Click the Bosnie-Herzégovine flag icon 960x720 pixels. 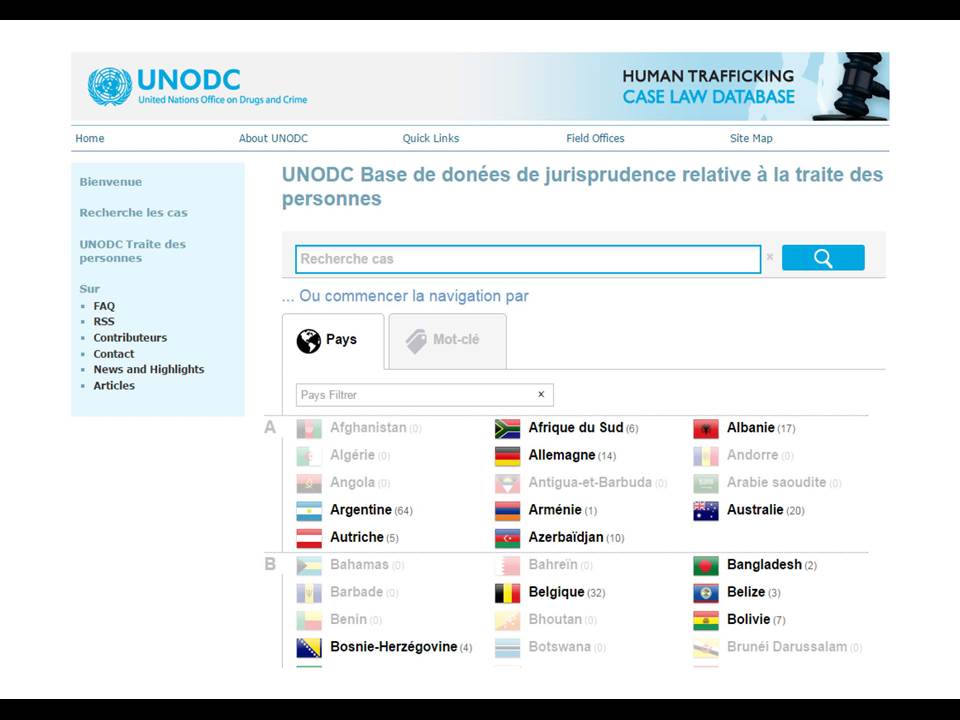(309, 648)
